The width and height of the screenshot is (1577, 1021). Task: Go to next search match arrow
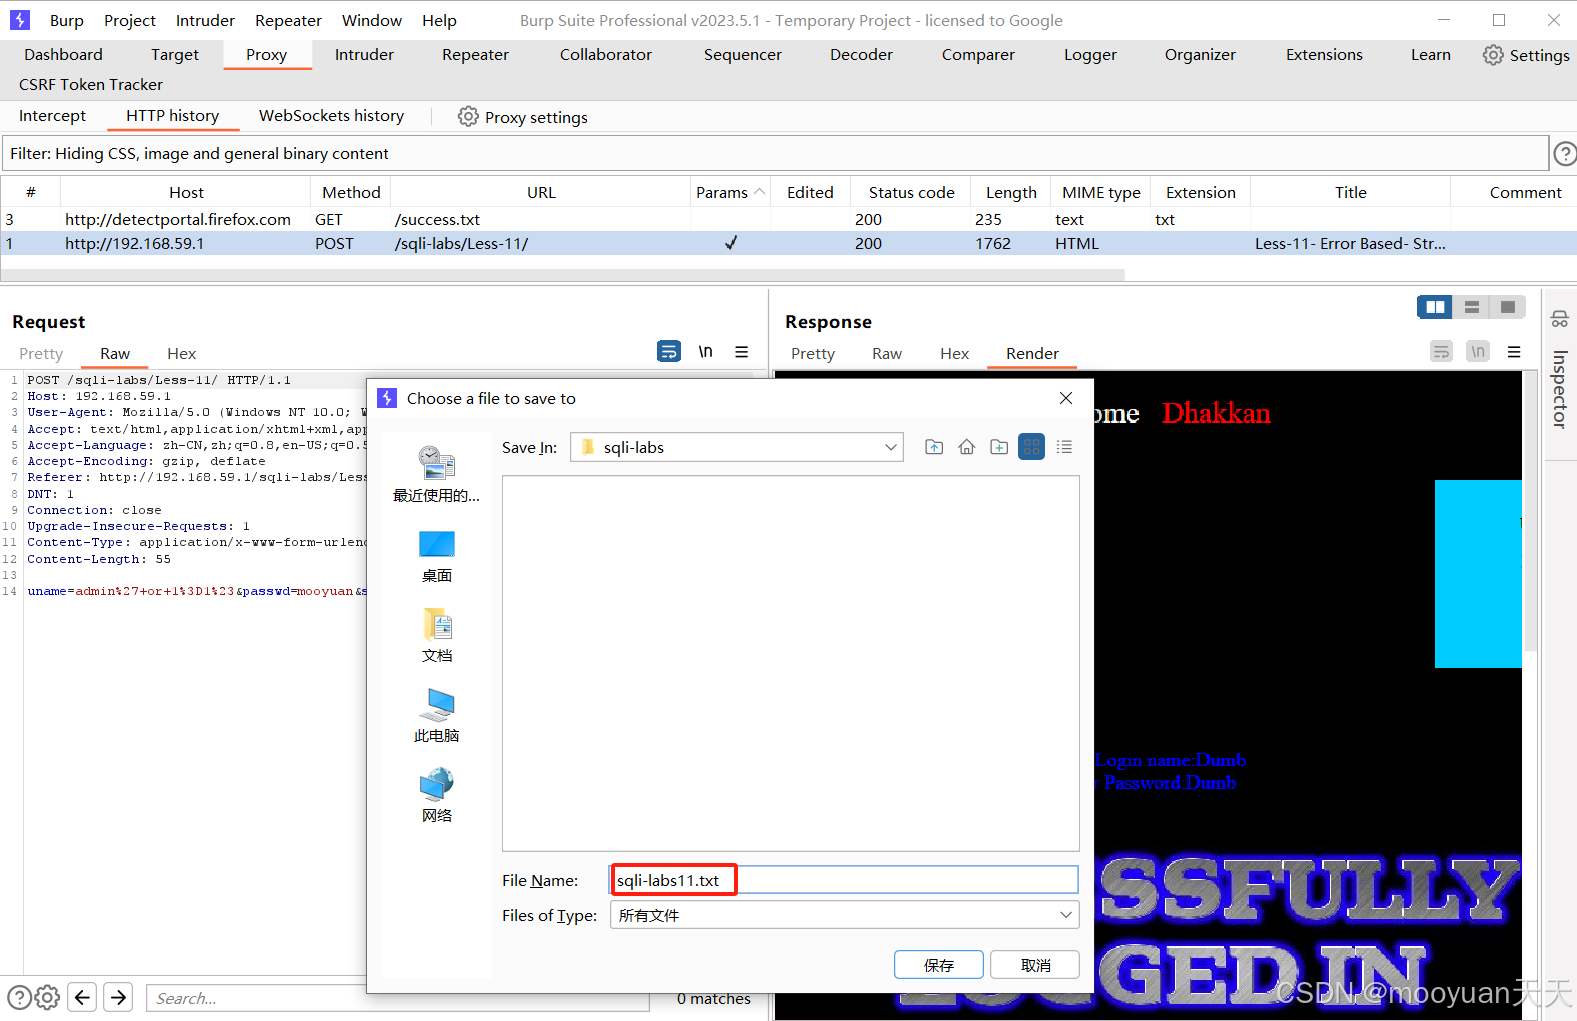pyautogui.click(x=118, y=997)
